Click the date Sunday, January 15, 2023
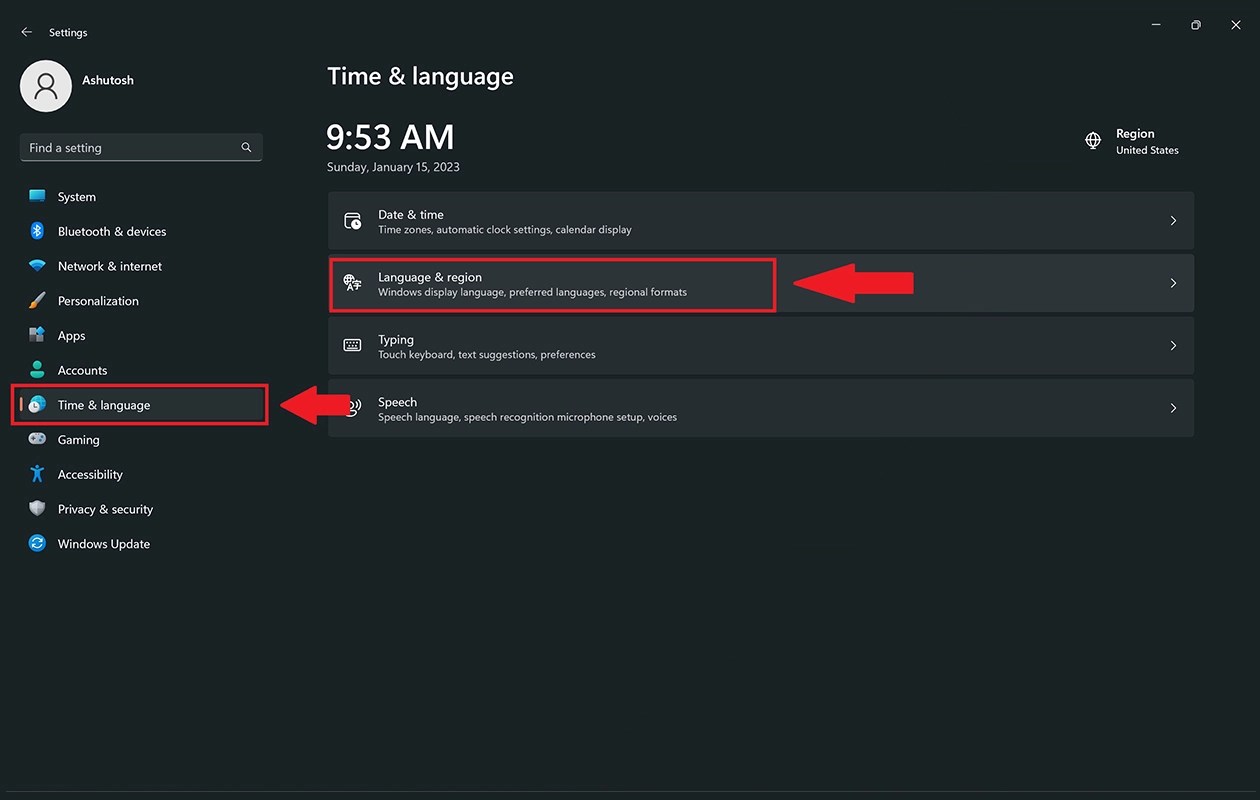The height and width of the screenshot is (800, 1260). [x=393, y=167]
